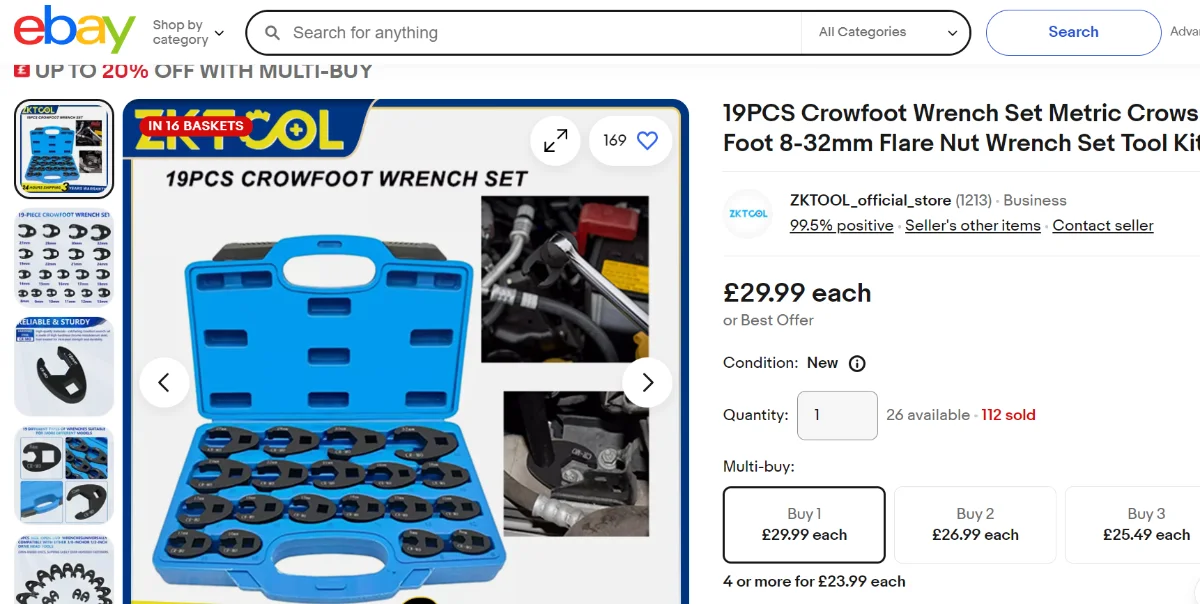Open the condition info icon

[x=857, y=363]
